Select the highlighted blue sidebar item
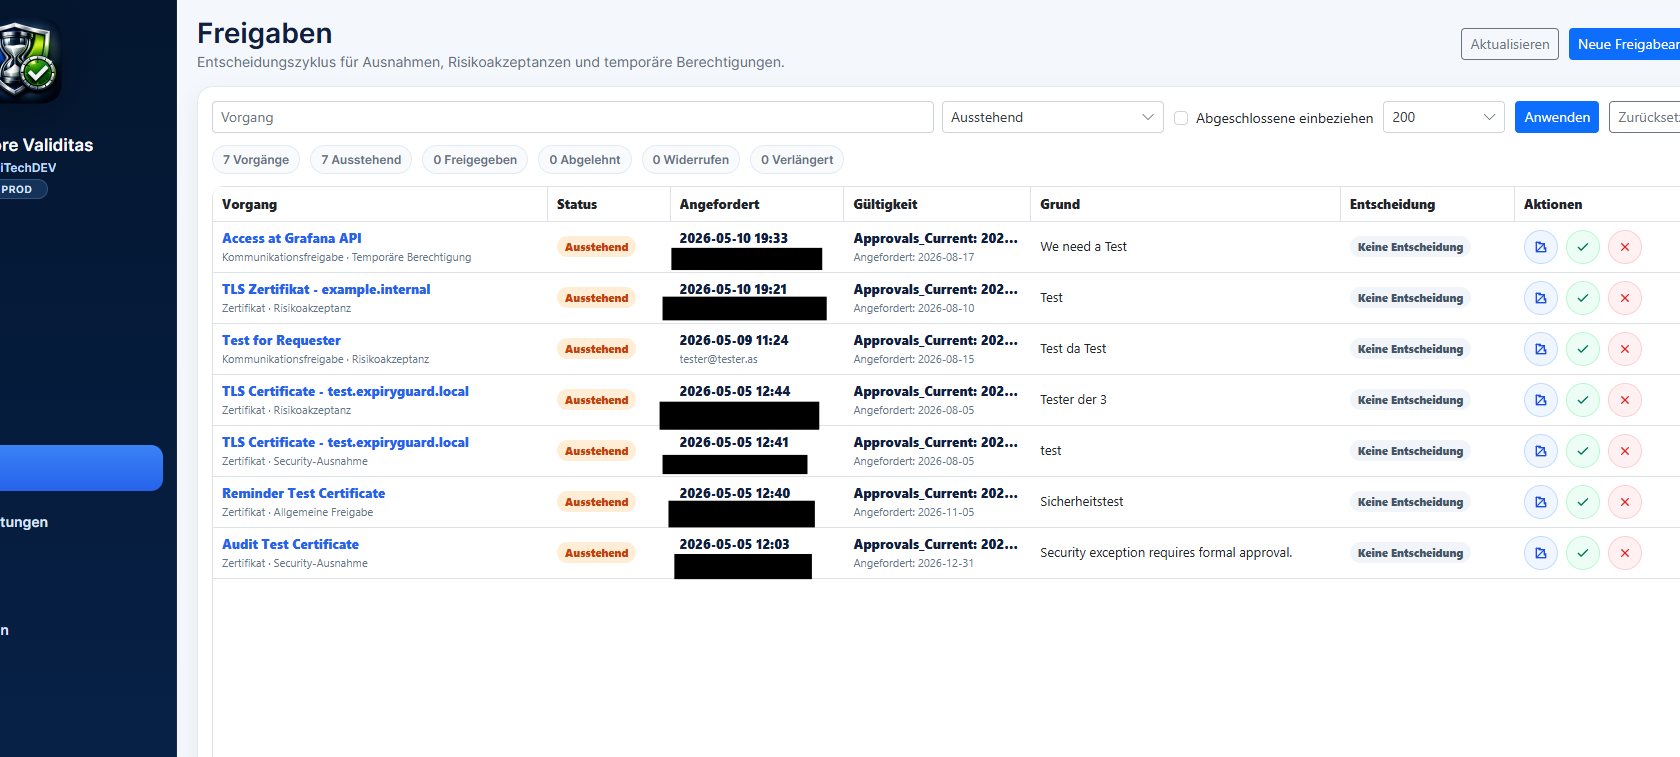 (80, 468)
